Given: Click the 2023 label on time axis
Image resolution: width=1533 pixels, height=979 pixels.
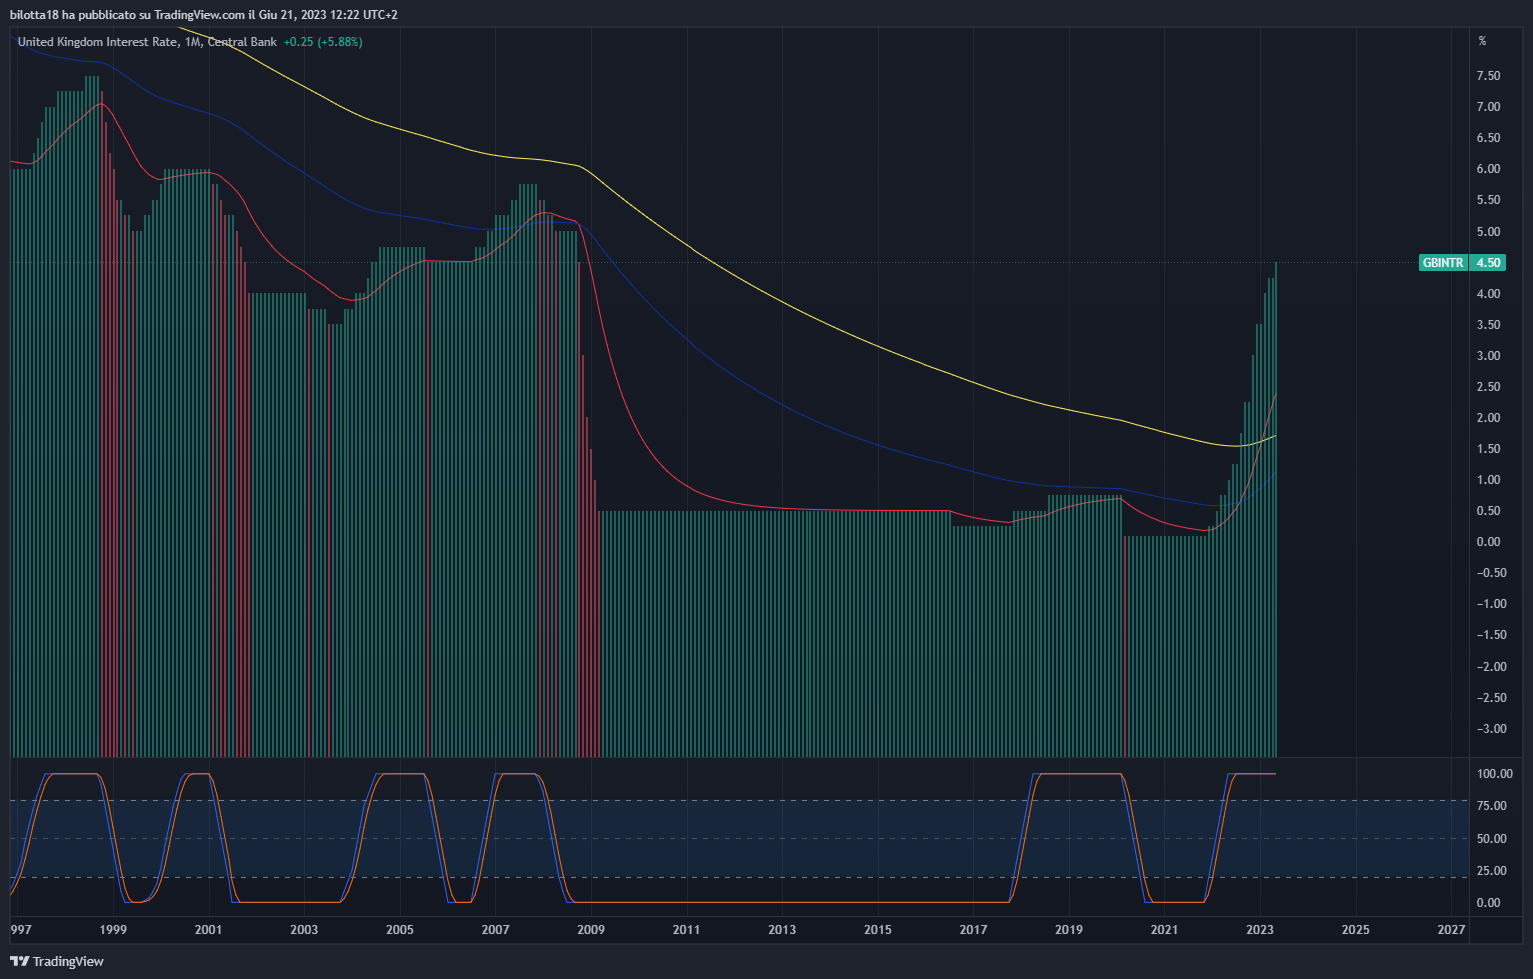Looking at the screenshot, I should tap(1260, 930).
